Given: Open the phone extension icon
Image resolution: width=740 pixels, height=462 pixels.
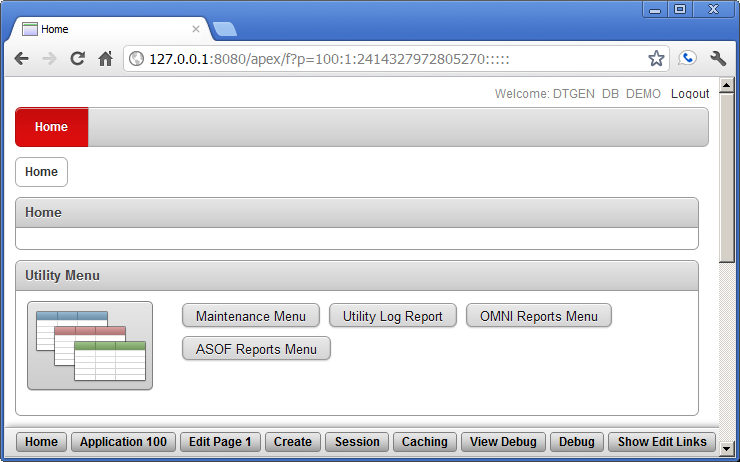Looking at the screenshot, I should coord(687,59).
